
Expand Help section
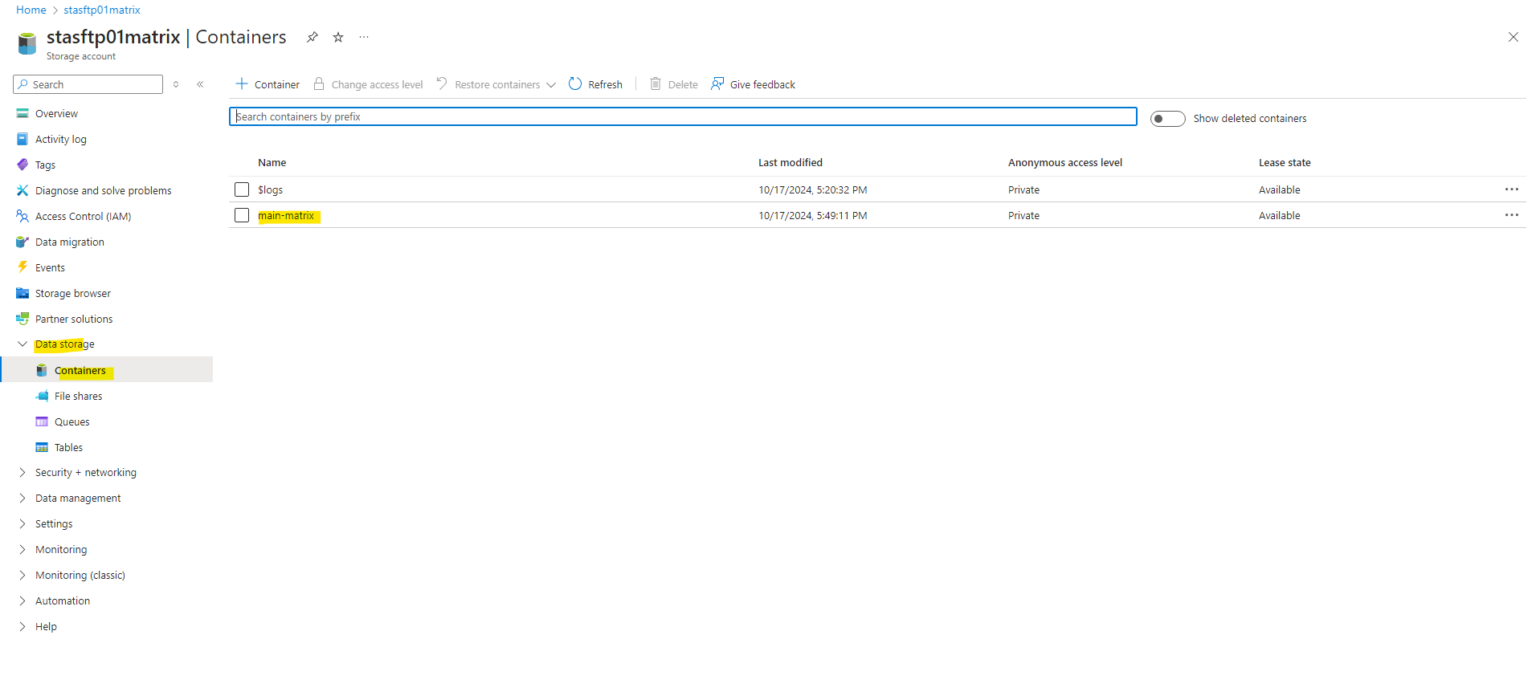click(x=46, y=627)
